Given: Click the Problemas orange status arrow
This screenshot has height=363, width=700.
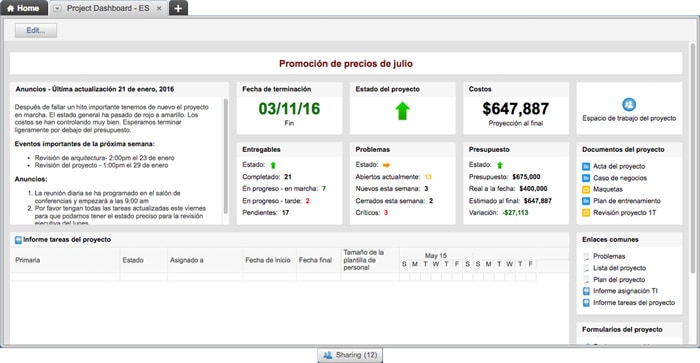Looking at the screenshot, I should point(386,165).
